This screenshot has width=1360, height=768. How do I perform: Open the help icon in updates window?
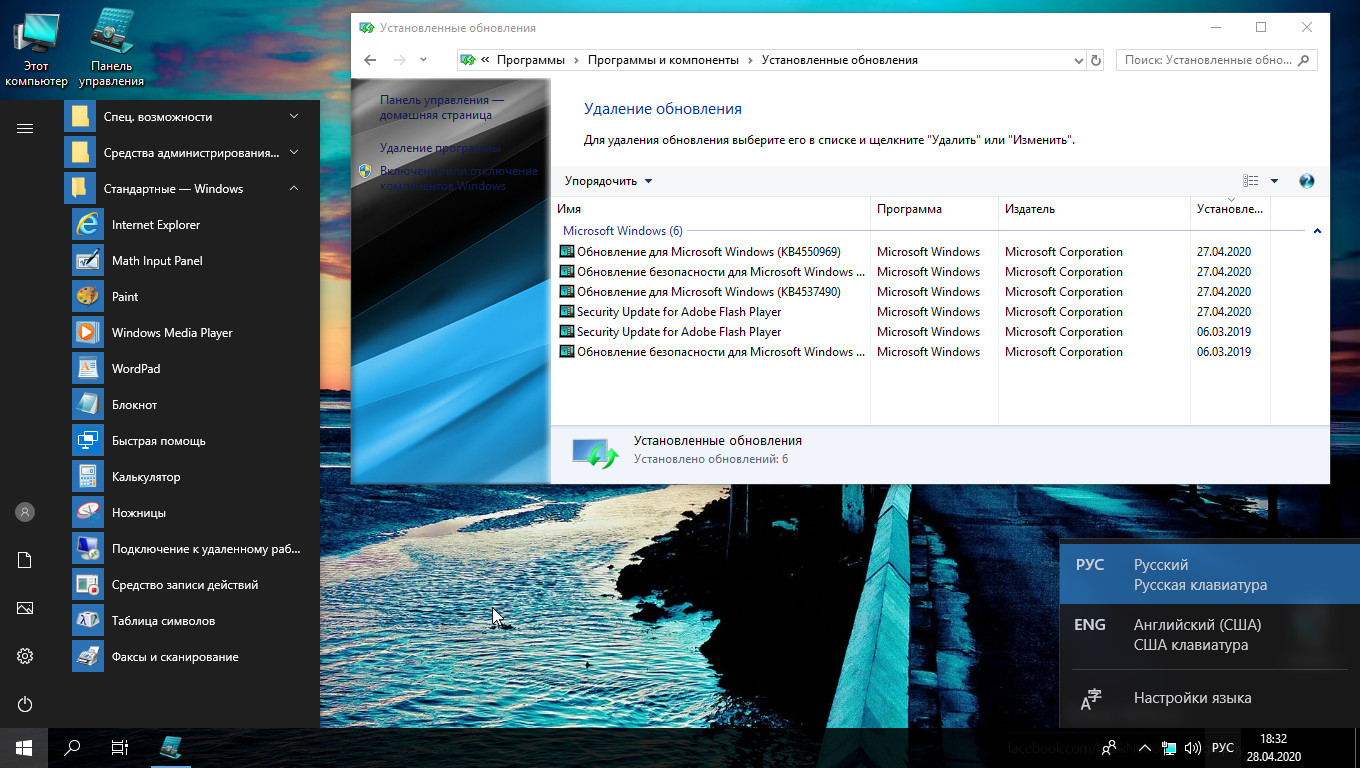[x=1306, y=181]
